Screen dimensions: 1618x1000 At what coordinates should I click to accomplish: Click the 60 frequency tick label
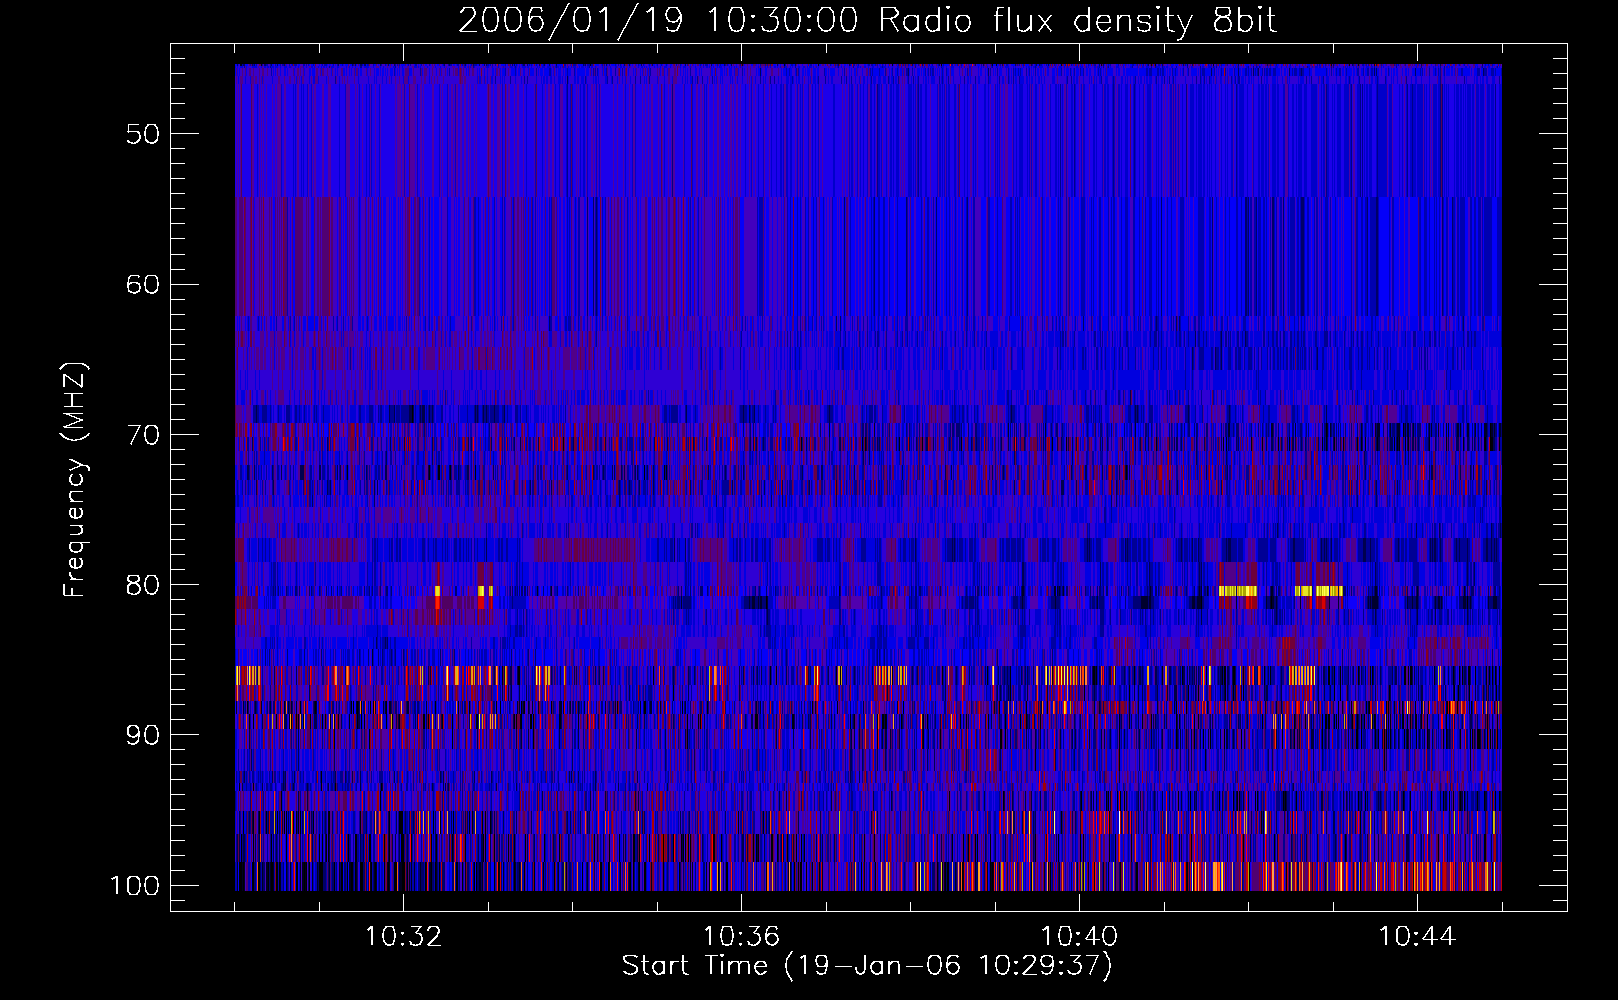point(143,285)
